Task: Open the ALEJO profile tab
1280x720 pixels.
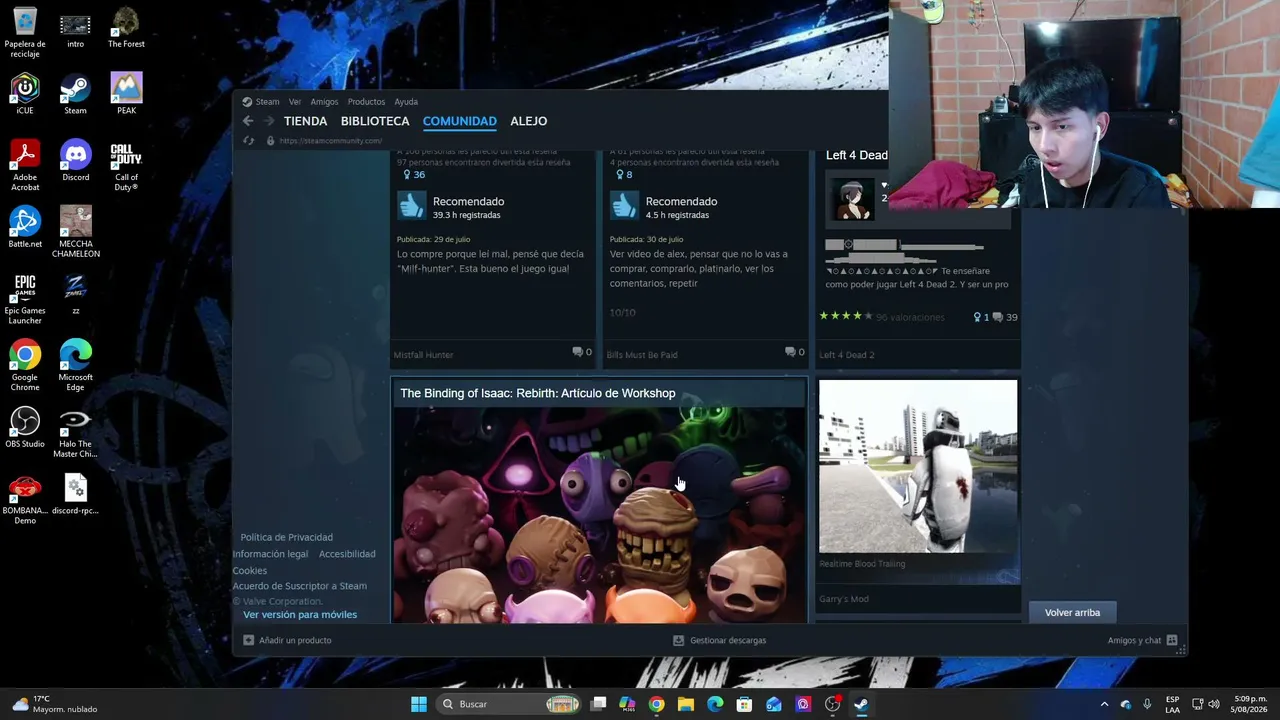Action: pos(529,121)
